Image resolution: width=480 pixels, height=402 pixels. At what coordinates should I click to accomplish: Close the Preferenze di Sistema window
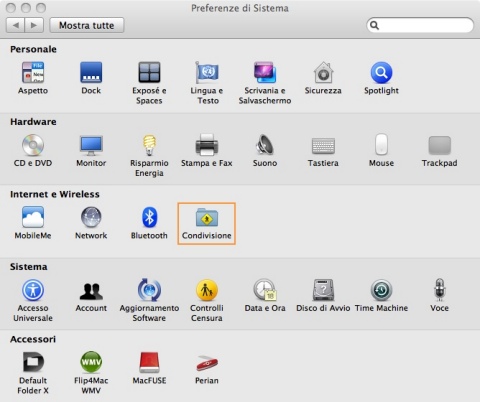[x=11, y=8]
